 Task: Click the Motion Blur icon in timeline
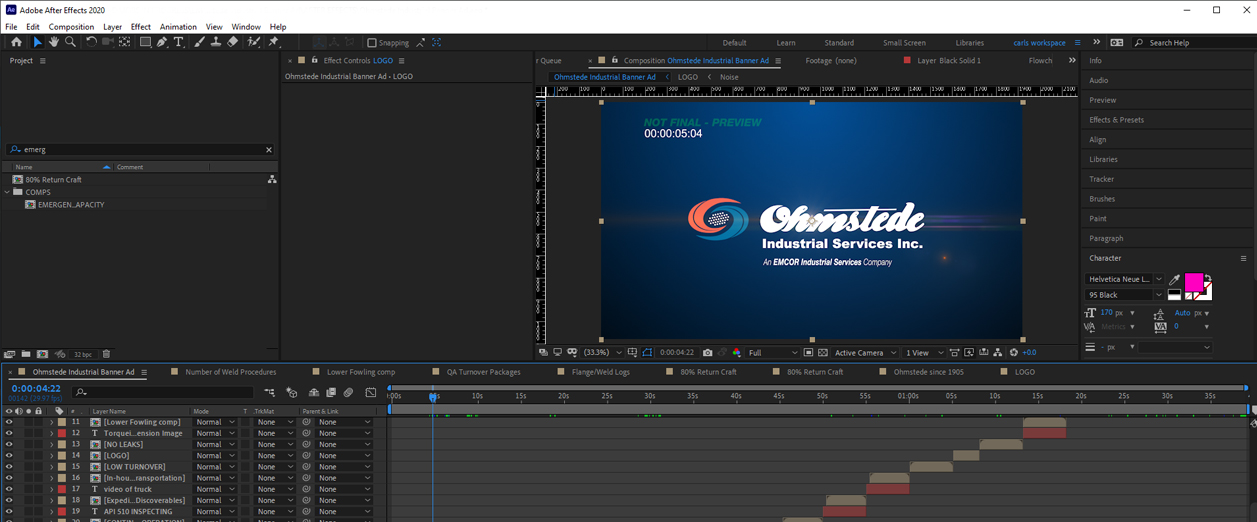[348, 392]
